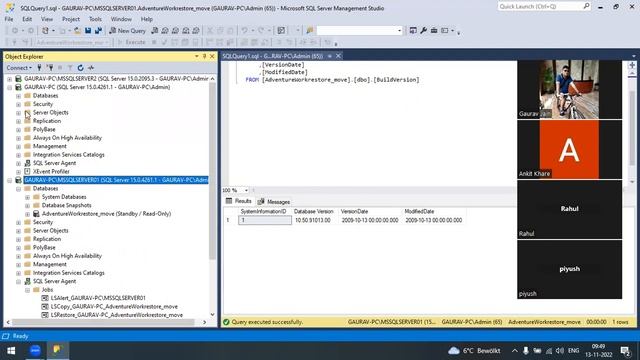Select the LSCopy_GAURAV-PC_AdventureWorkrestore_move job
640x360 pixels.
pyautogui.click(x=114, y=307)
